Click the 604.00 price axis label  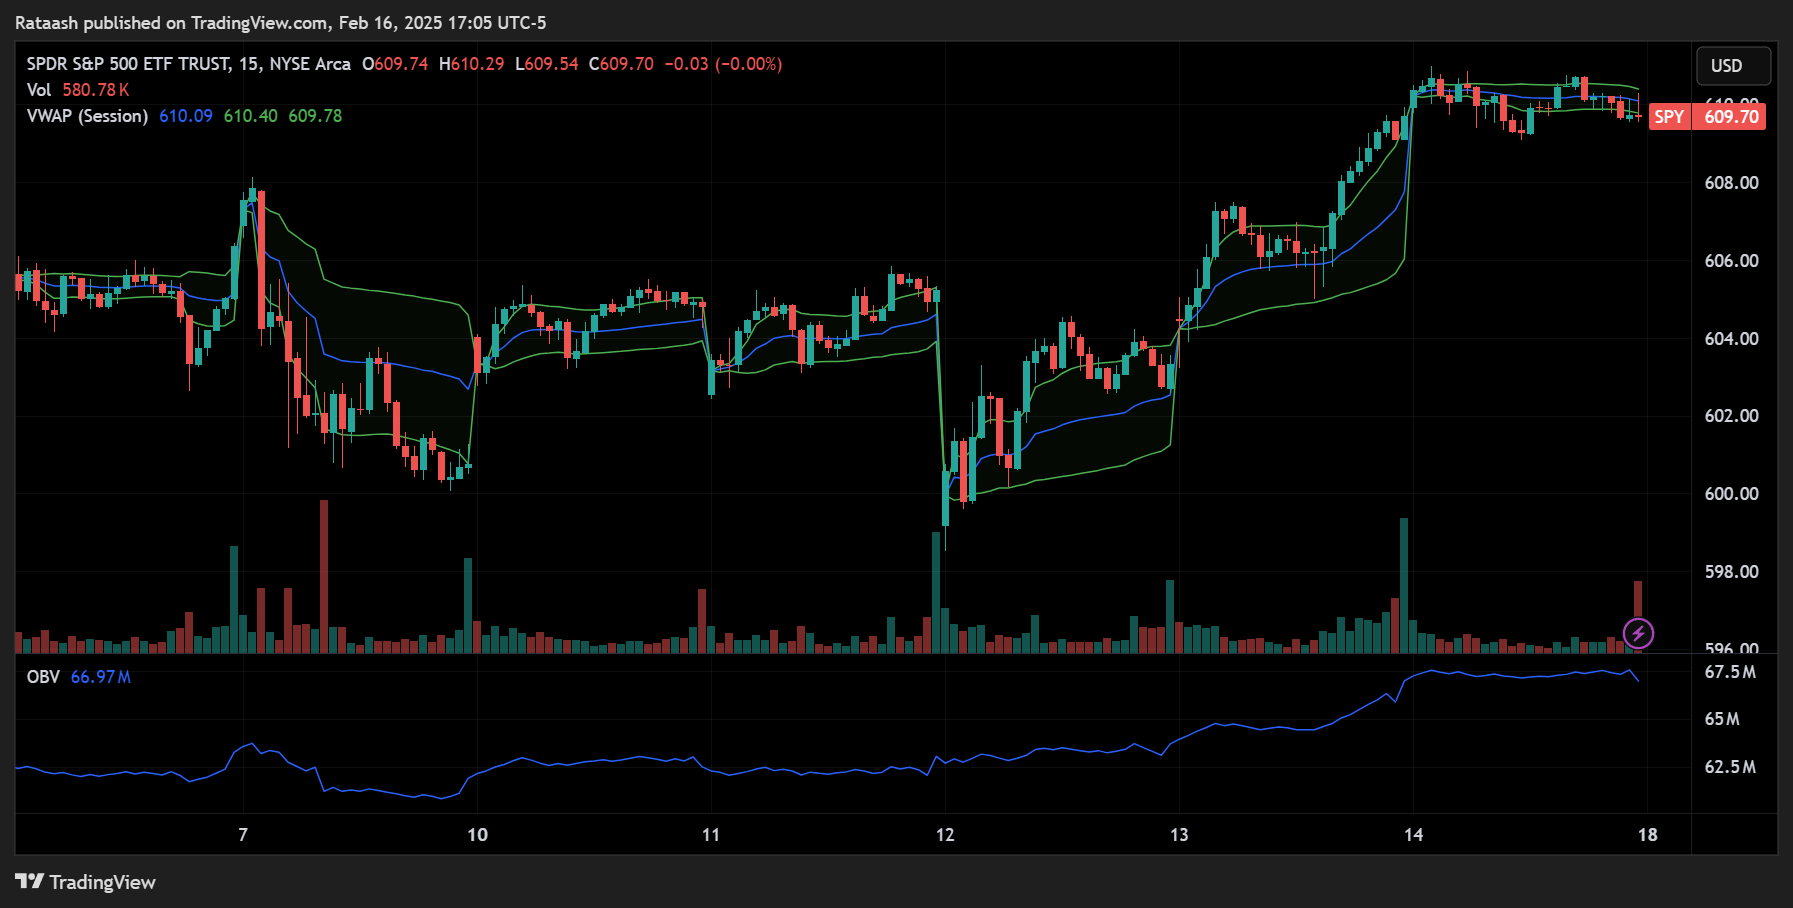[1732, 339]
